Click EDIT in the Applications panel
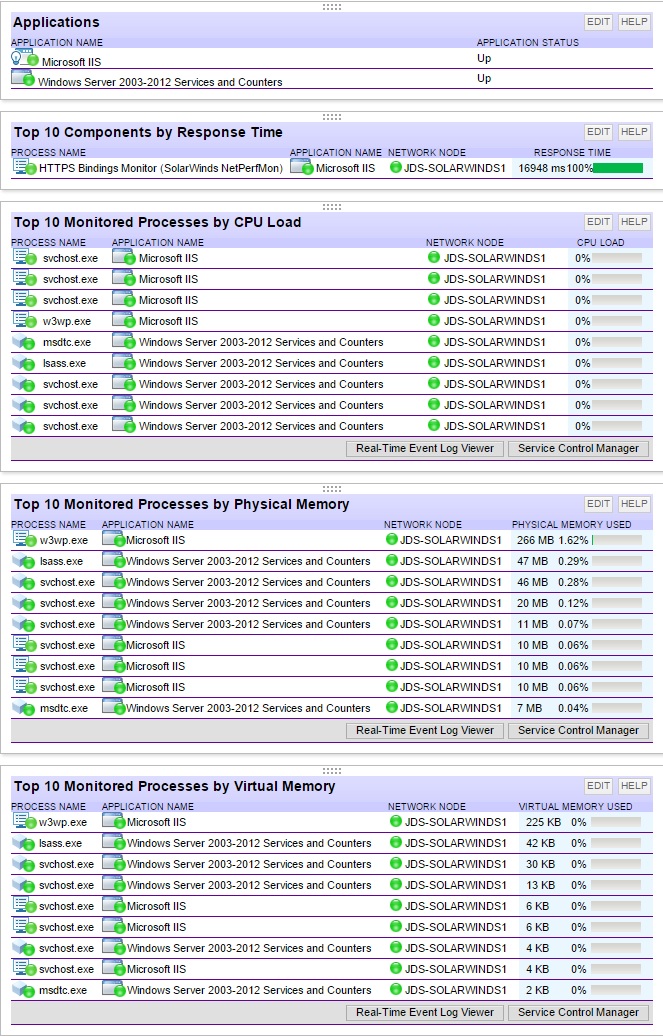 click(598, 22)
